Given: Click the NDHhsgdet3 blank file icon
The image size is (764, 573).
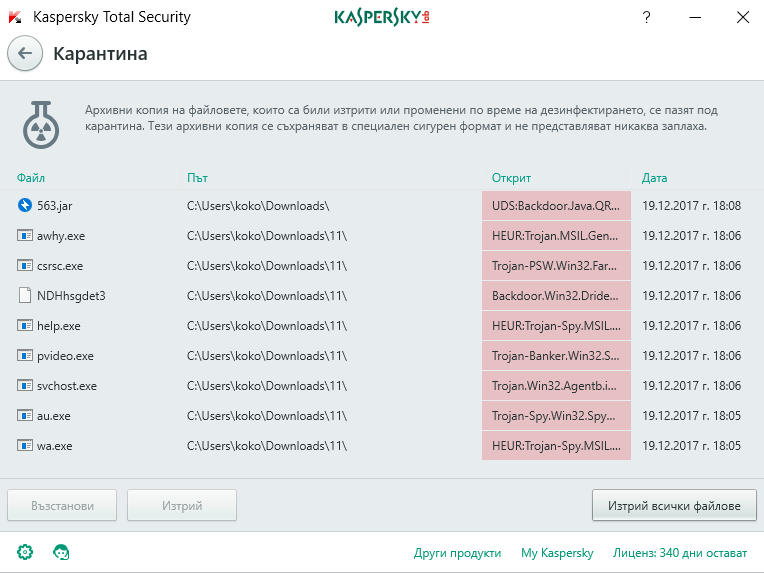Looking at the screenshot, I should tap(24, 295).
